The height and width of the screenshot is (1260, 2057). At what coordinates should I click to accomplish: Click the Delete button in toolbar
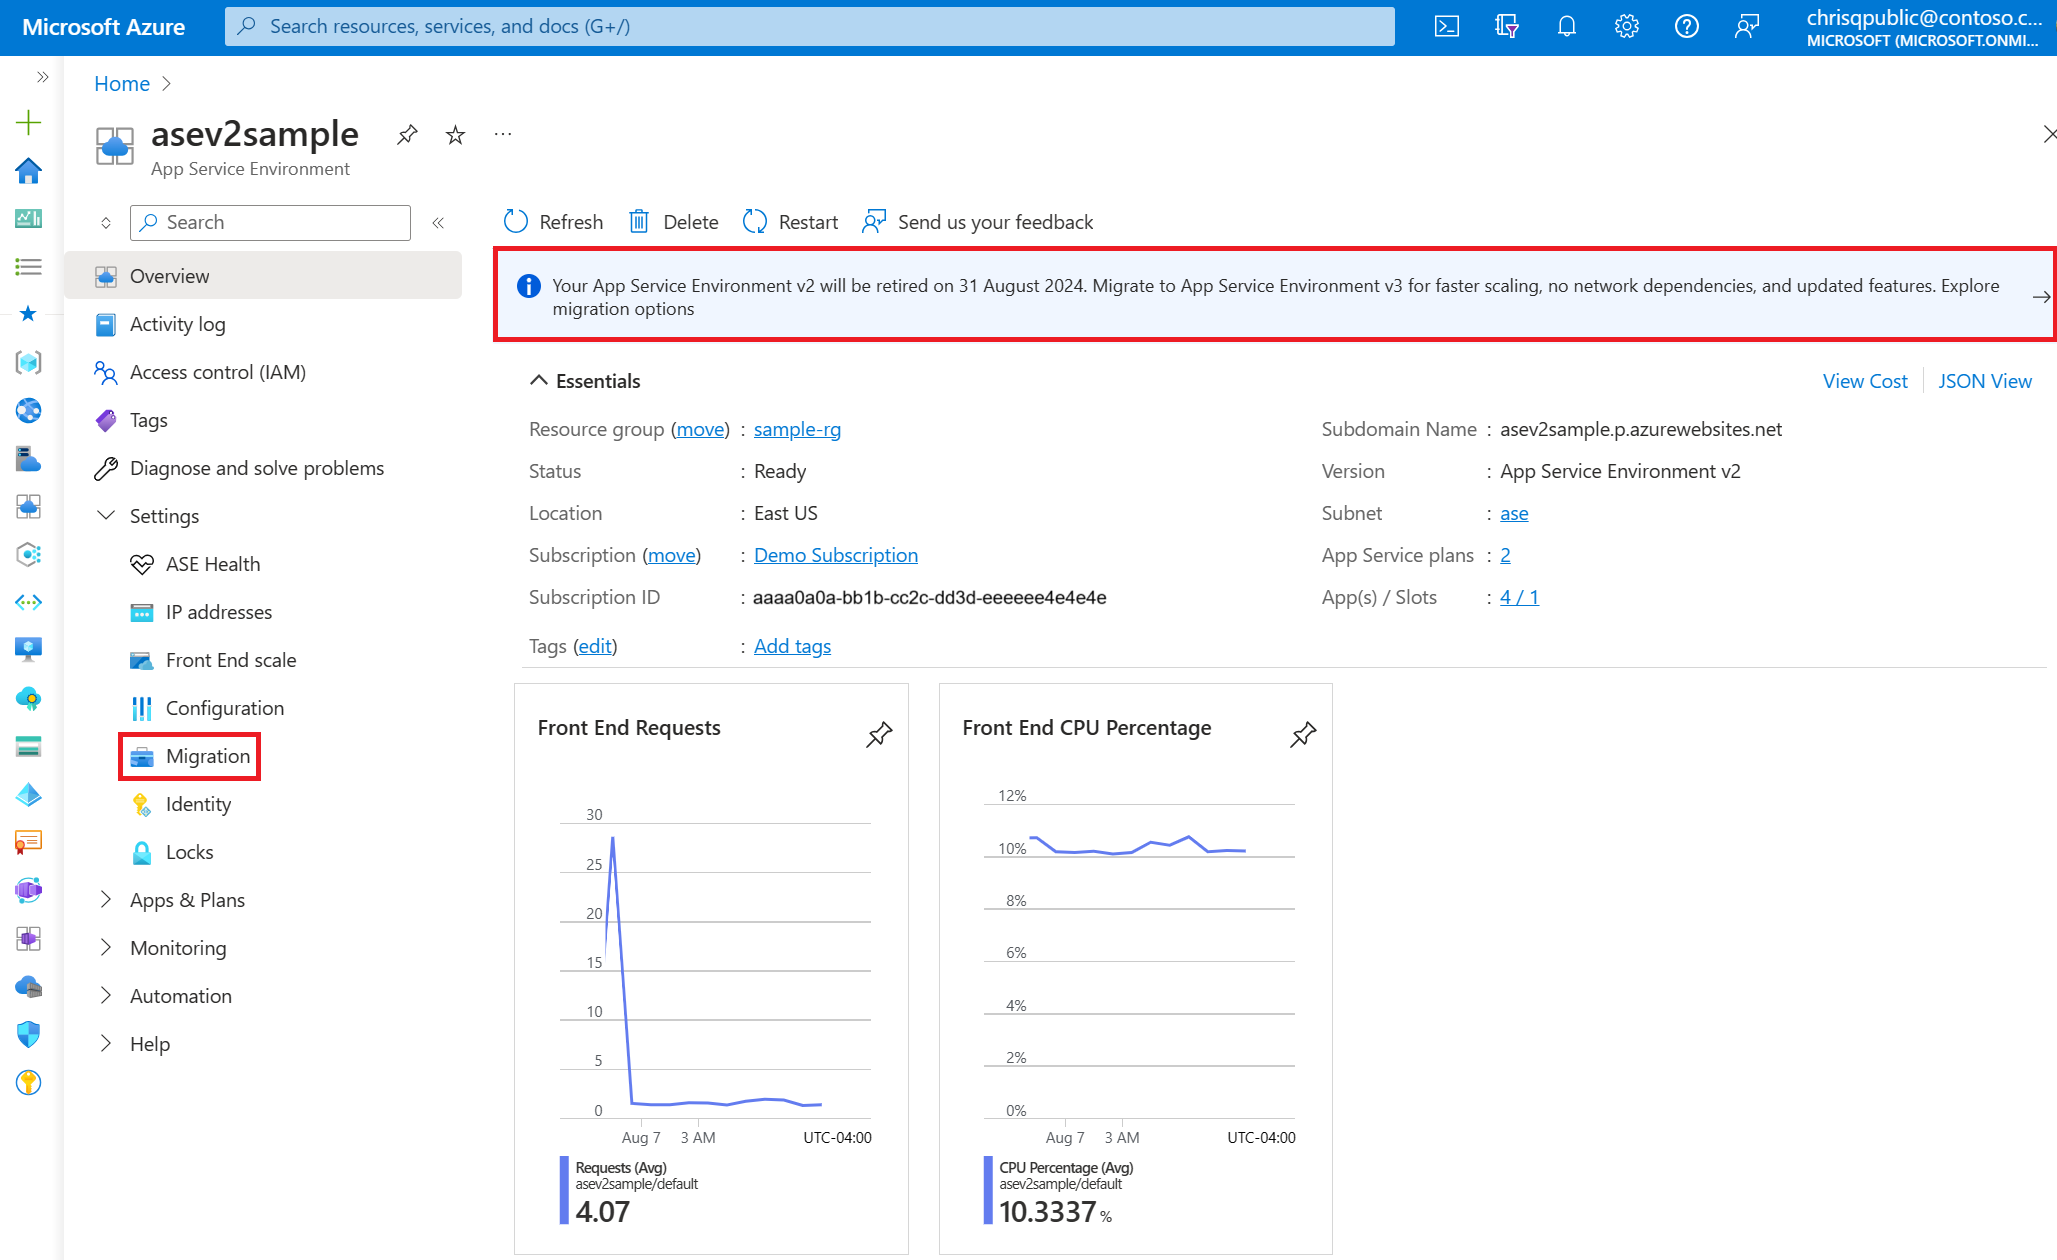(x=674, y=220)
